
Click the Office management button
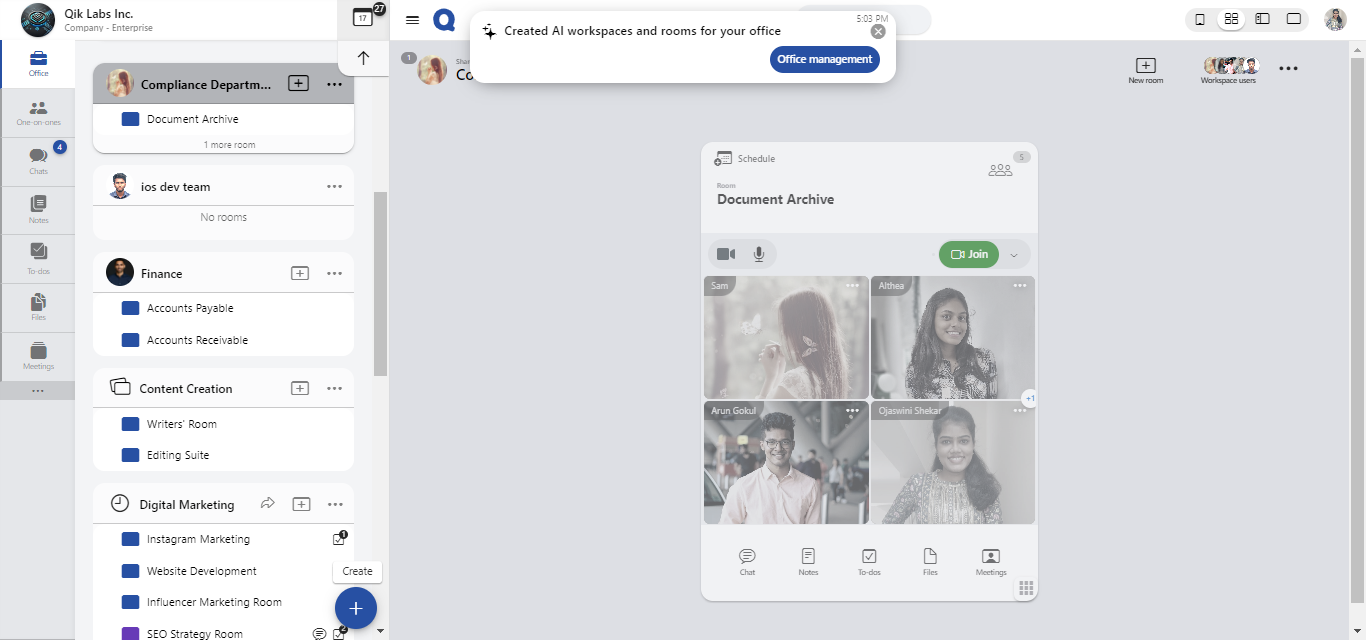824,59
